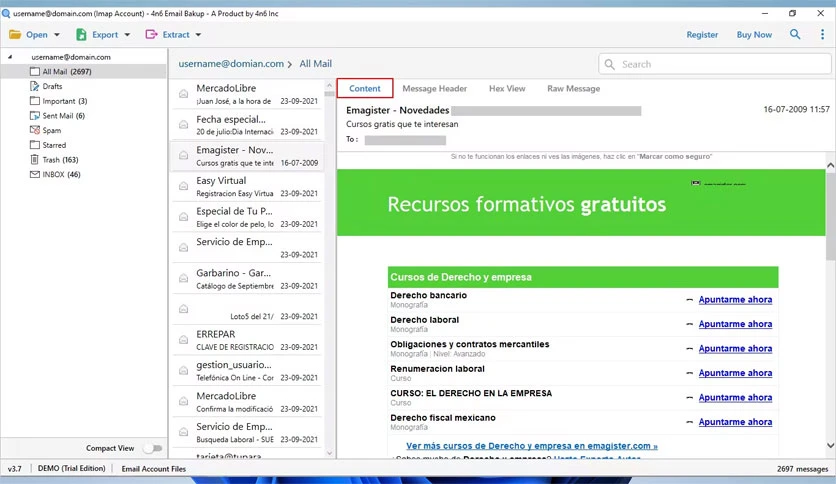Click the All Mail folder icon
836x484 pixels.
[35, 71]
